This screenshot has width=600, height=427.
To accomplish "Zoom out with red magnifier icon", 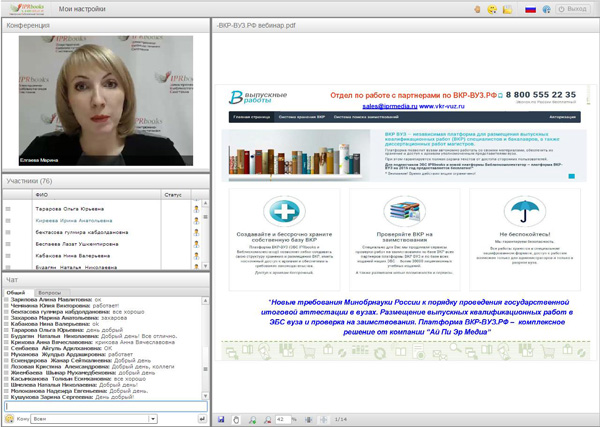I will click(x=267, y=420).
